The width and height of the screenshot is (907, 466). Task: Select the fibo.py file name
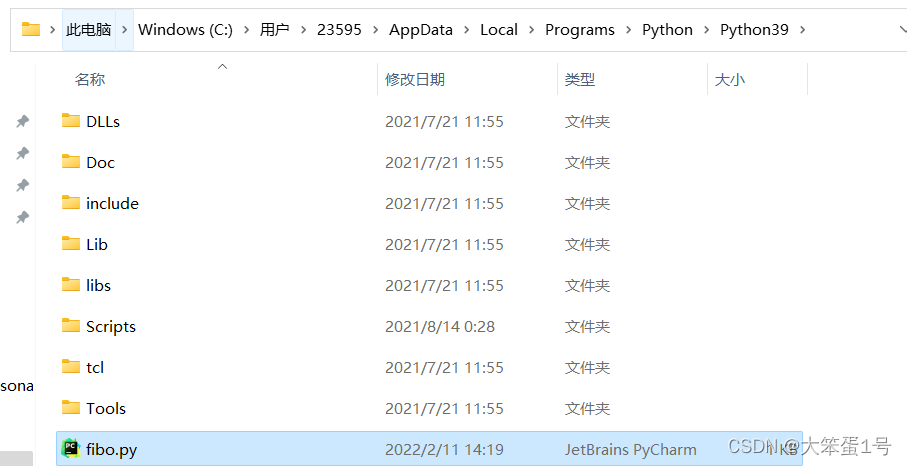[112, 450]
